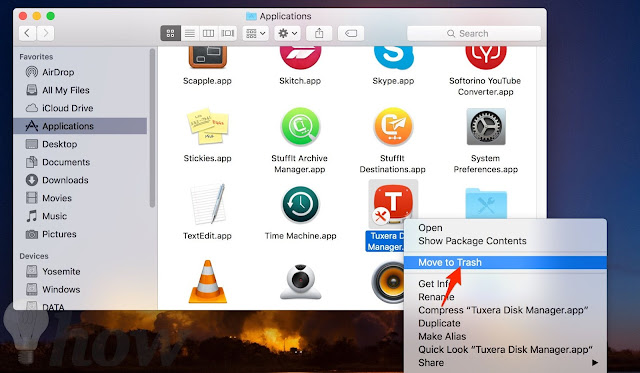Select the Windows drive under Devices
Image resolution: width=640 pixels, height=373 pixels.
pos(80,289)
